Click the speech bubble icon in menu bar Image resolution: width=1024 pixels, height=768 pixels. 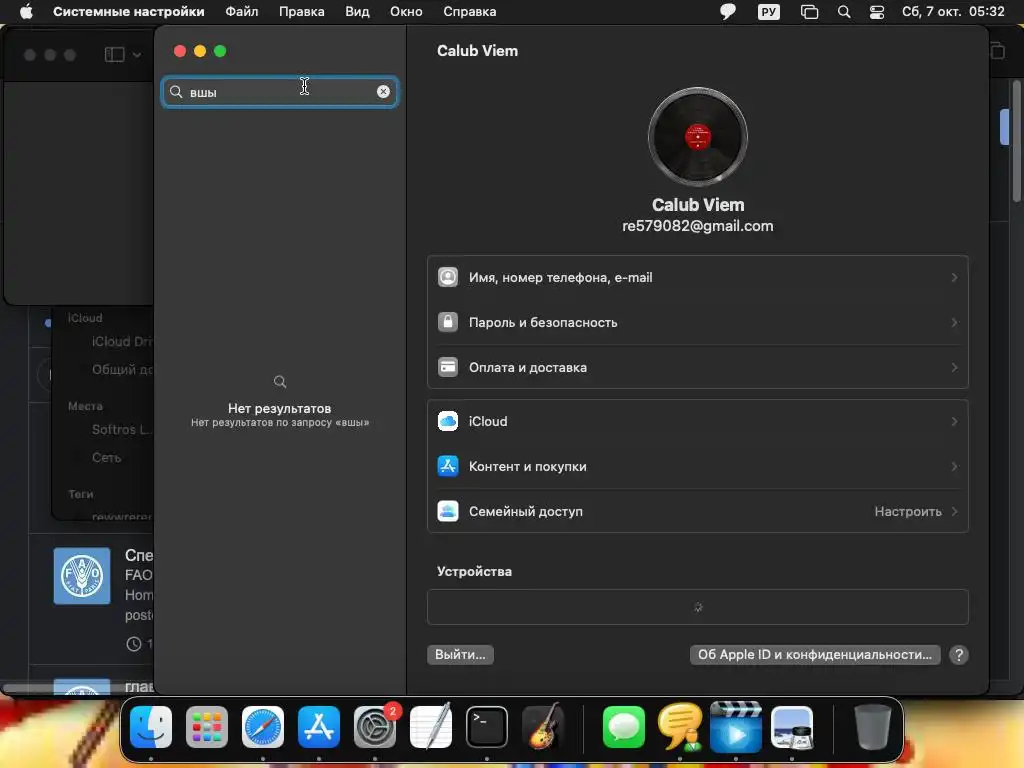[728, 12]
